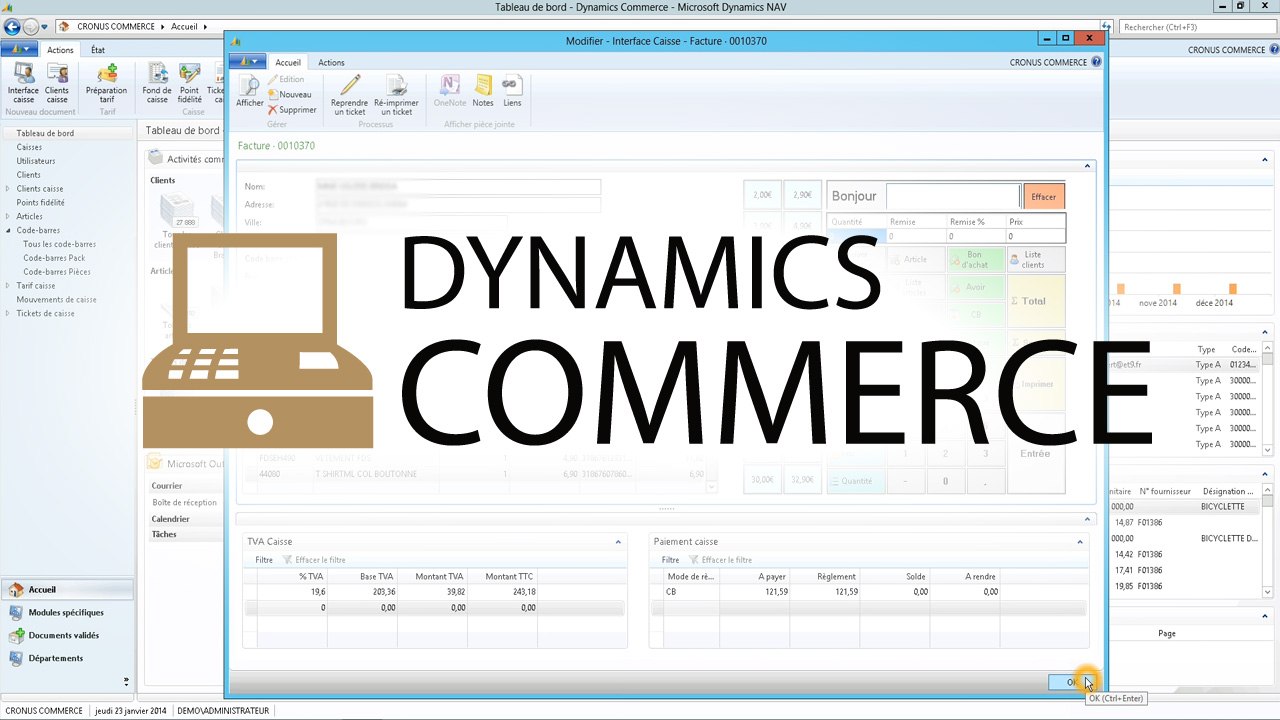Collapse the TVA Caisse section

[618, 542]
